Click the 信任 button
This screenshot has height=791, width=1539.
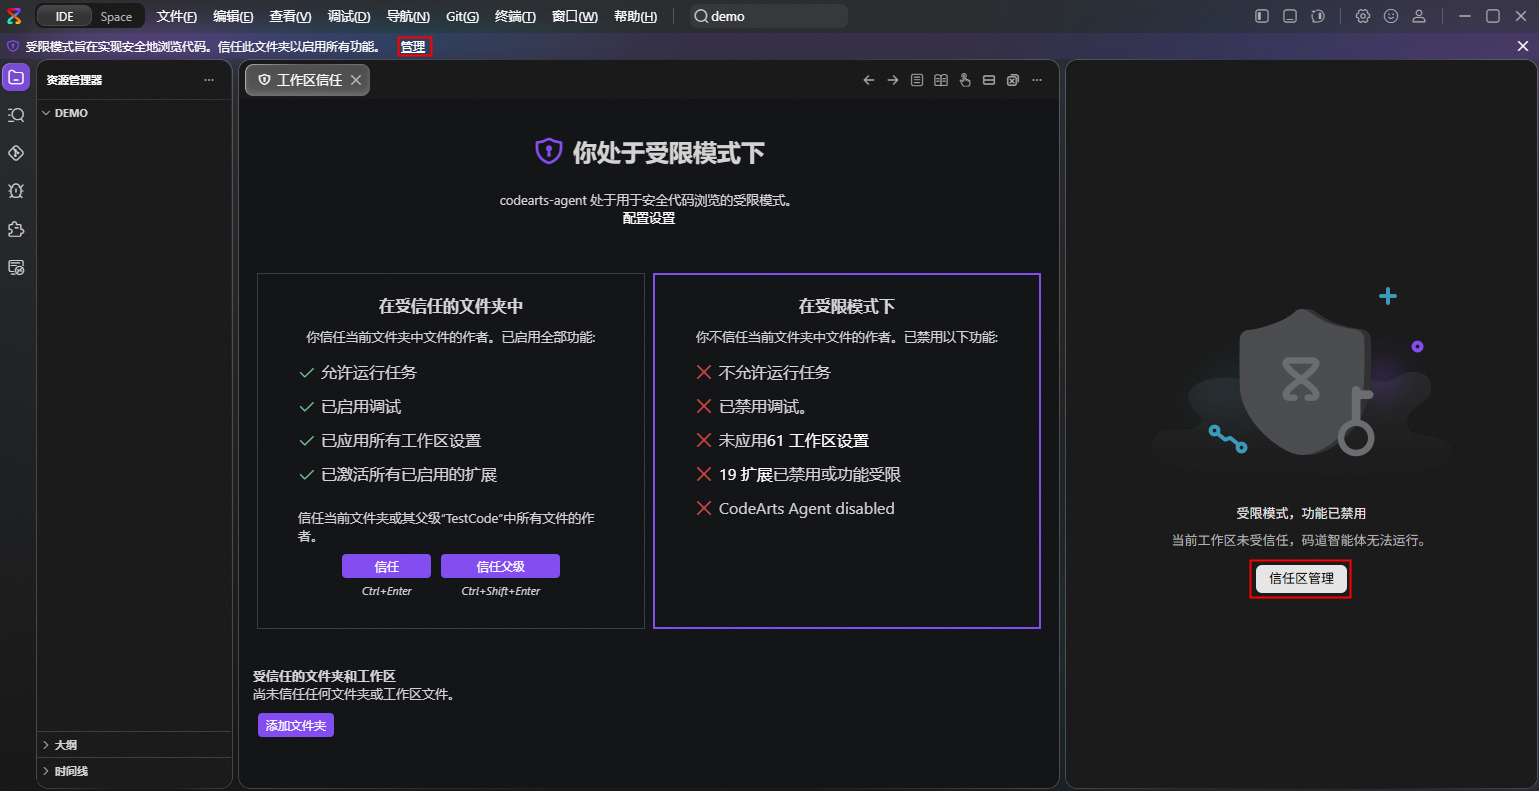click(386, 566)
